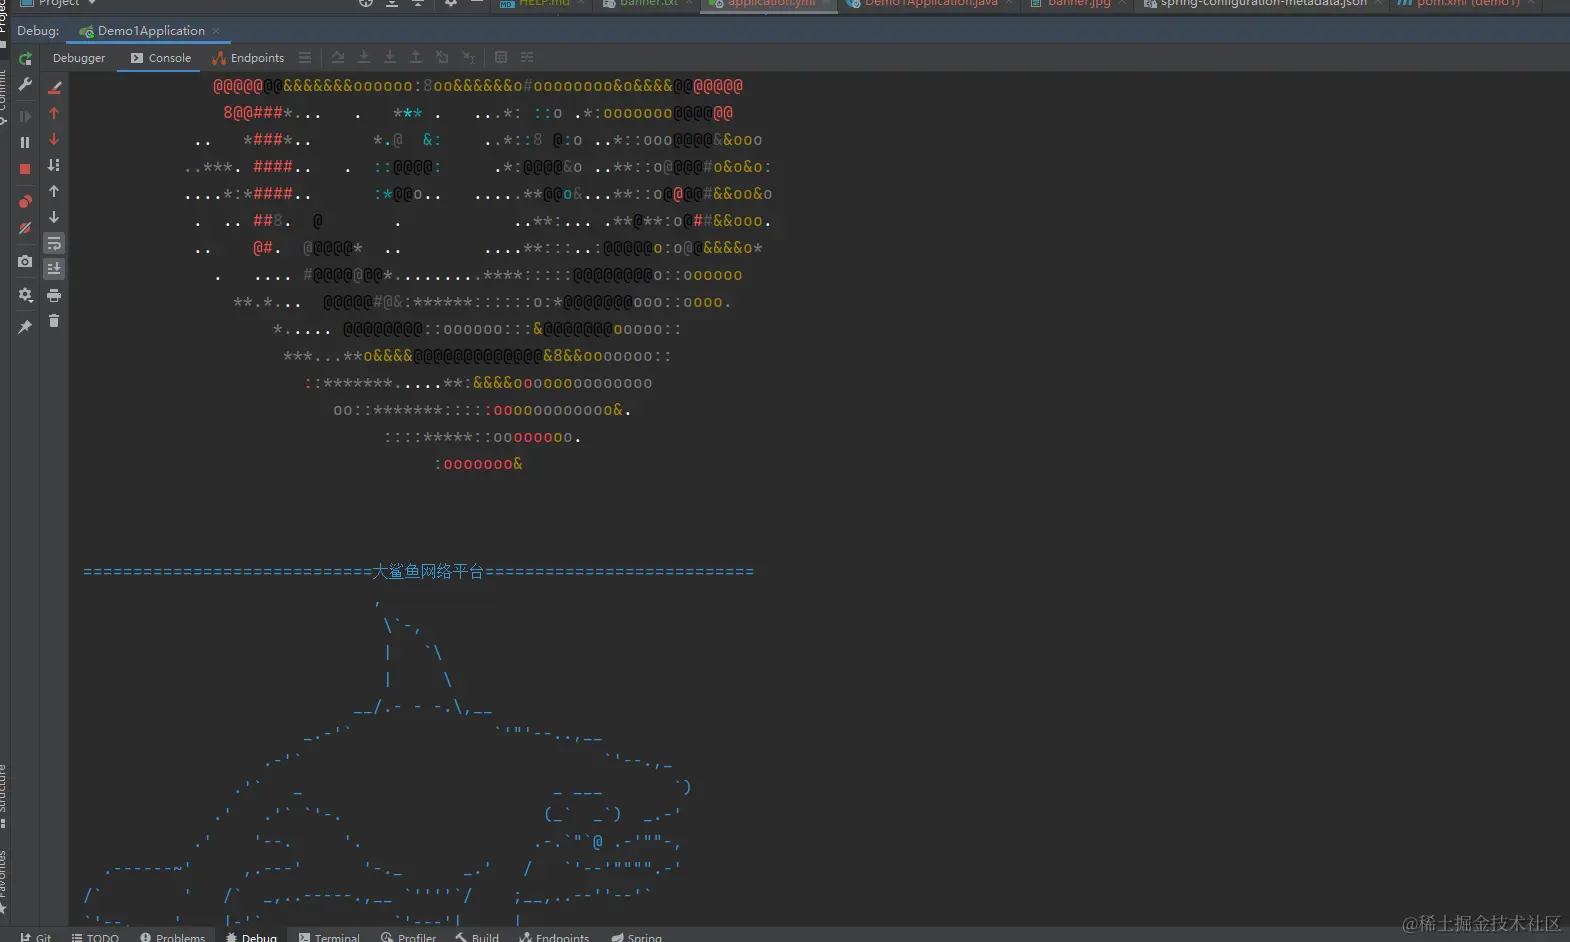Open the Profiler tool window
This screenshot has width=1570, height=942.
click(408, 935)
